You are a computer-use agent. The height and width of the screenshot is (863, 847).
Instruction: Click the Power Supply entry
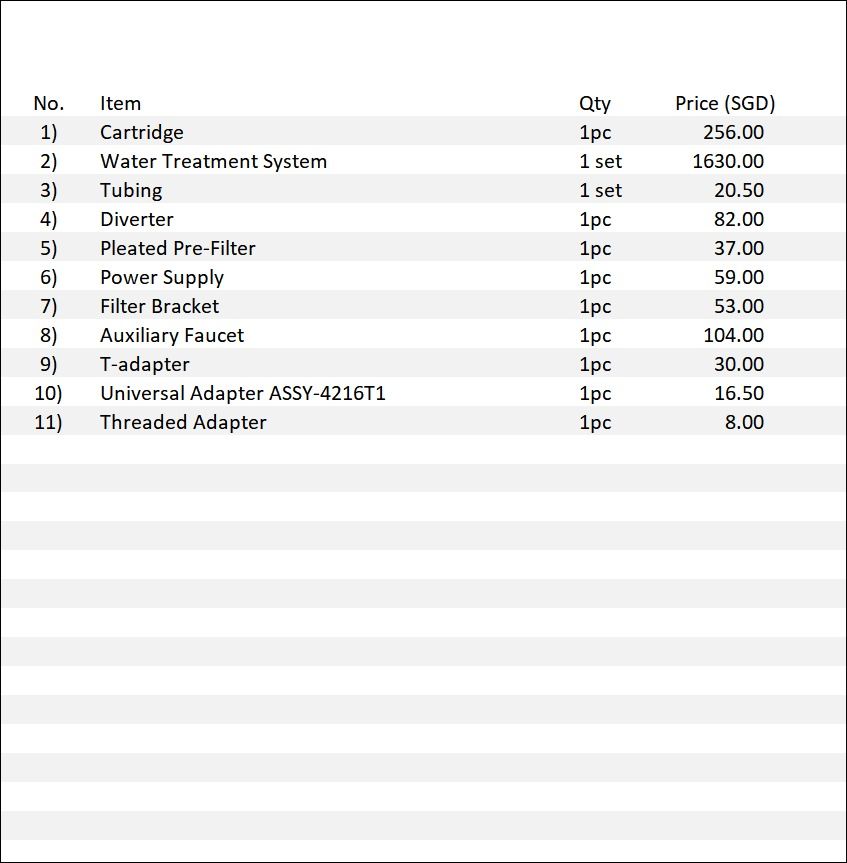(162, 277)
